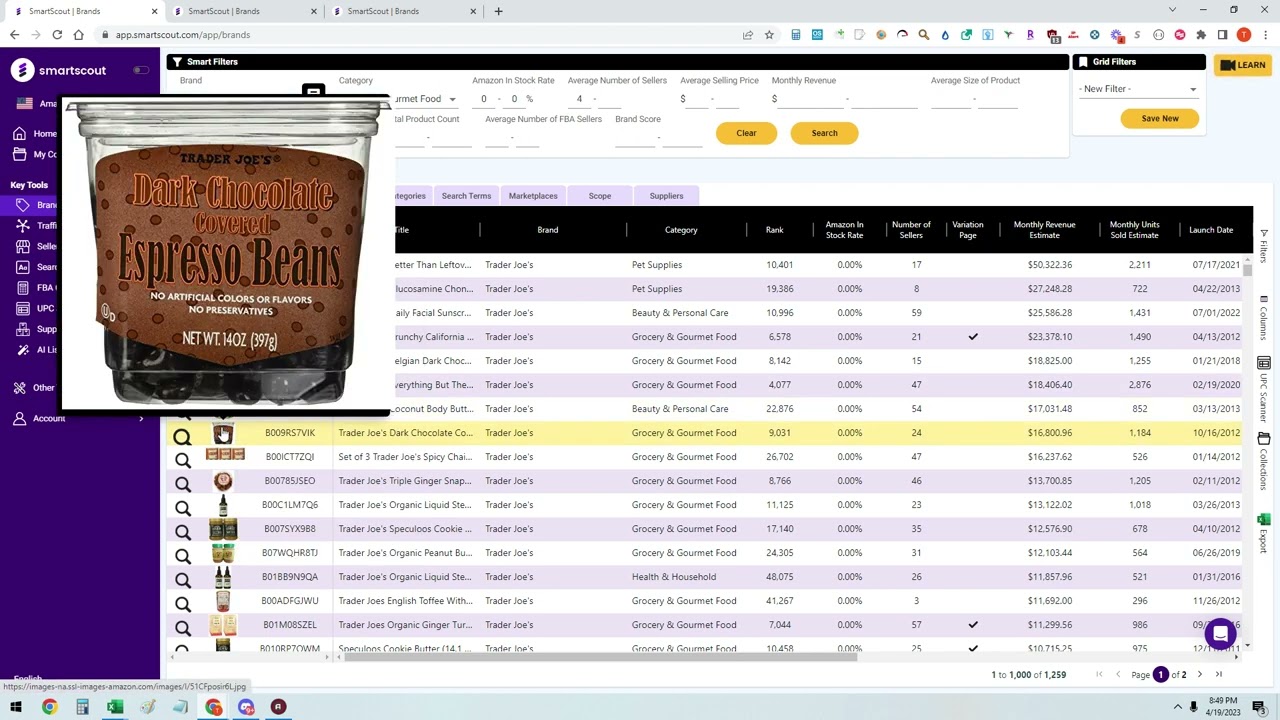Select page 2 in pagination
The width and height of the screenshot is (1280, 720).
pyautogui.click(x=1184, y=675)
